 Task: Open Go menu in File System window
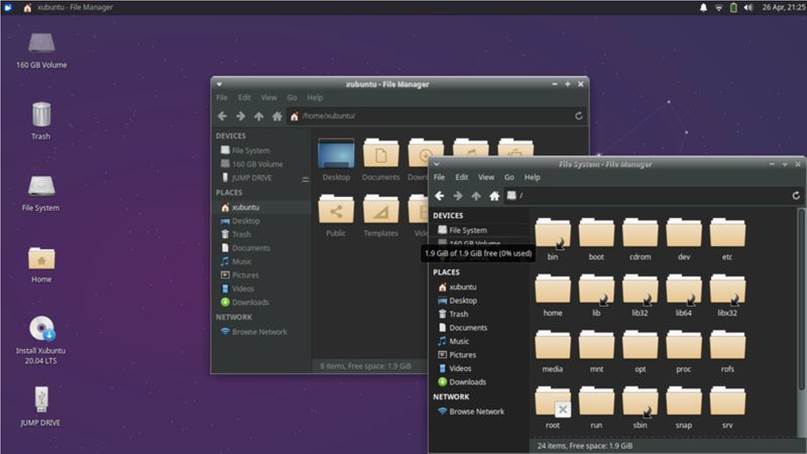pos(509,177)
